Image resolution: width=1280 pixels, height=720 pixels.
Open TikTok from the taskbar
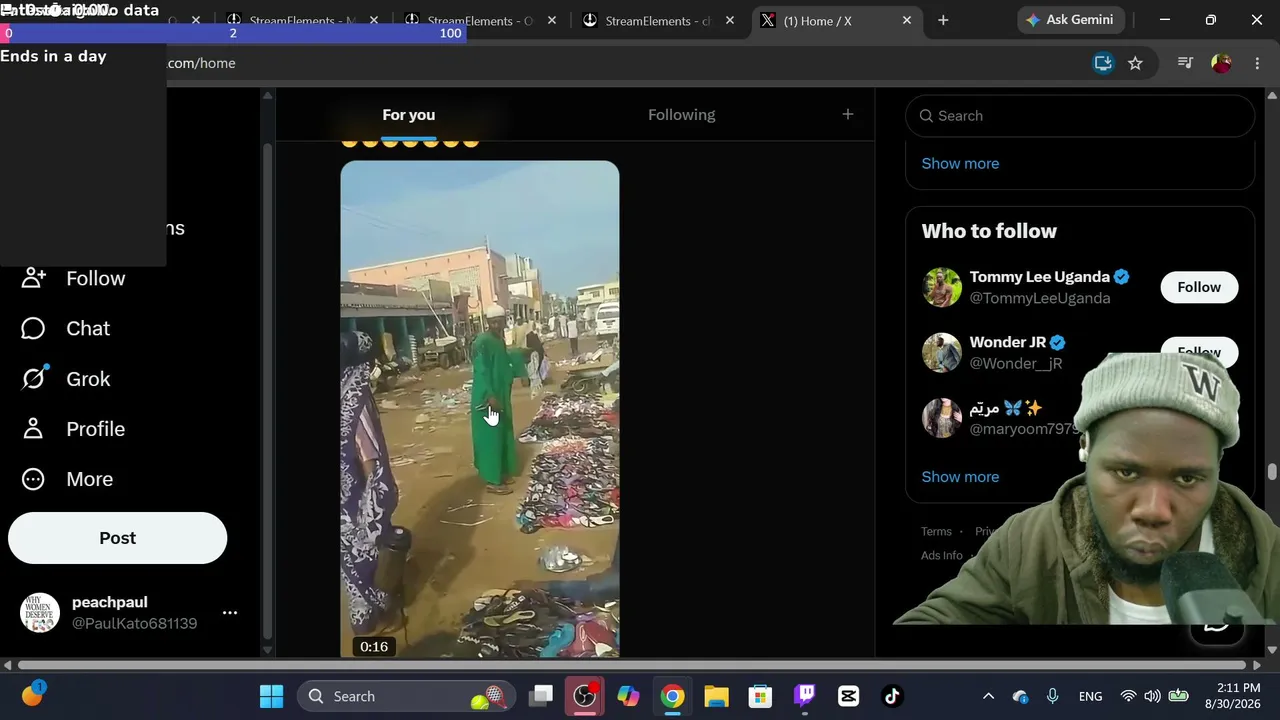(892, 696)
